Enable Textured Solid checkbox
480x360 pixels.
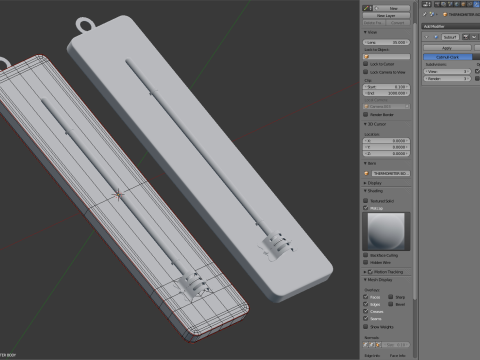click(x=366, y=201)
